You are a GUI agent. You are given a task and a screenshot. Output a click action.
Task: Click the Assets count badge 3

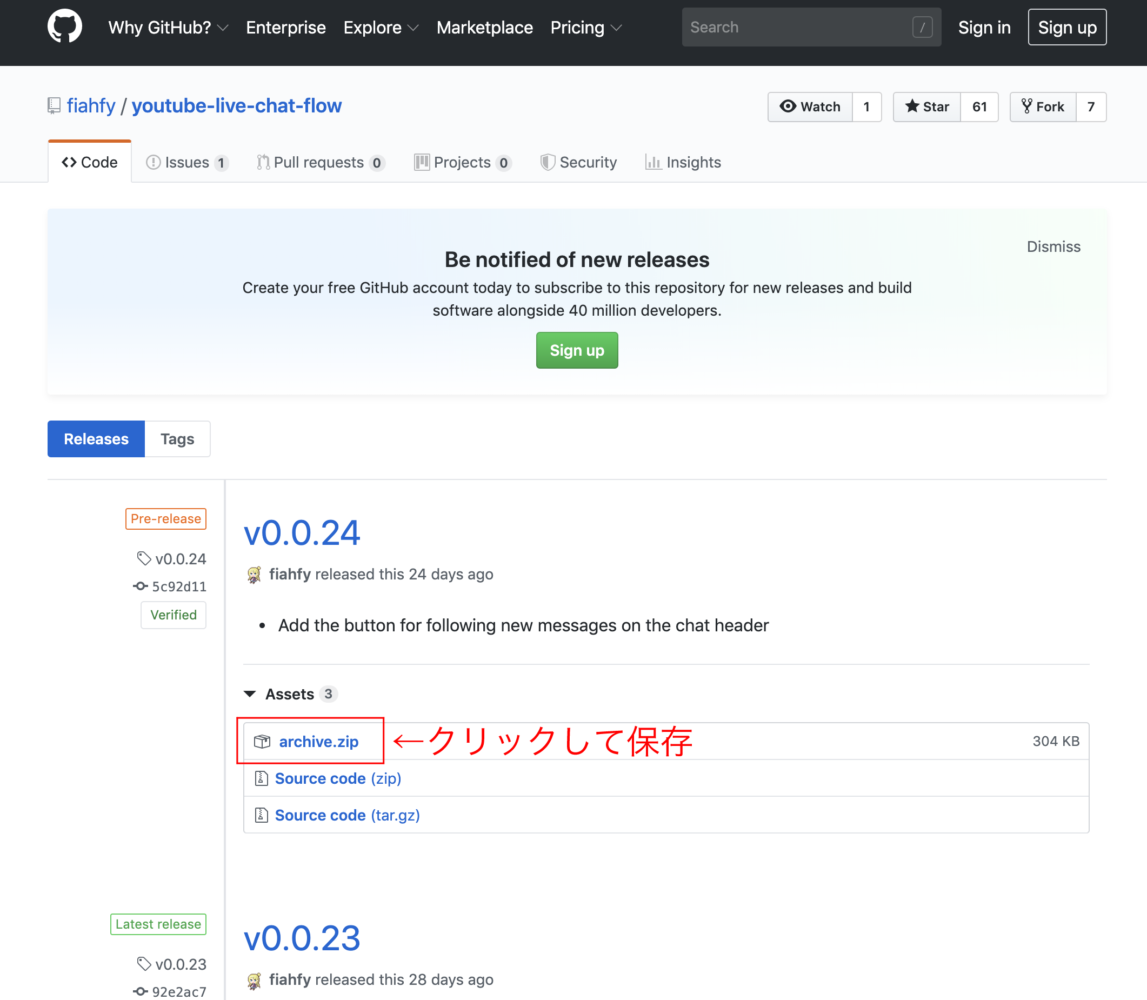point(328,693)
